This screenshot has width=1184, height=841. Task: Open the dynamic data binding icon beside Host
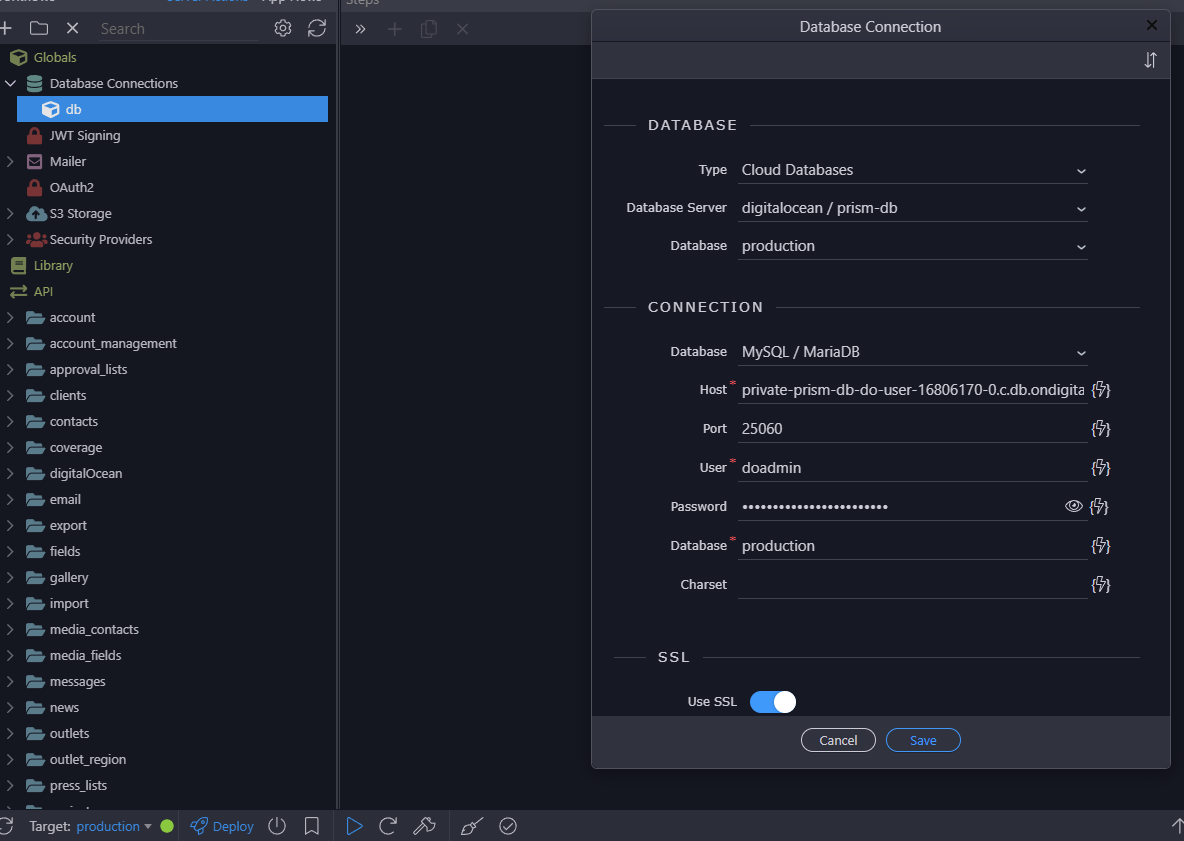[x=1100, y=389]
